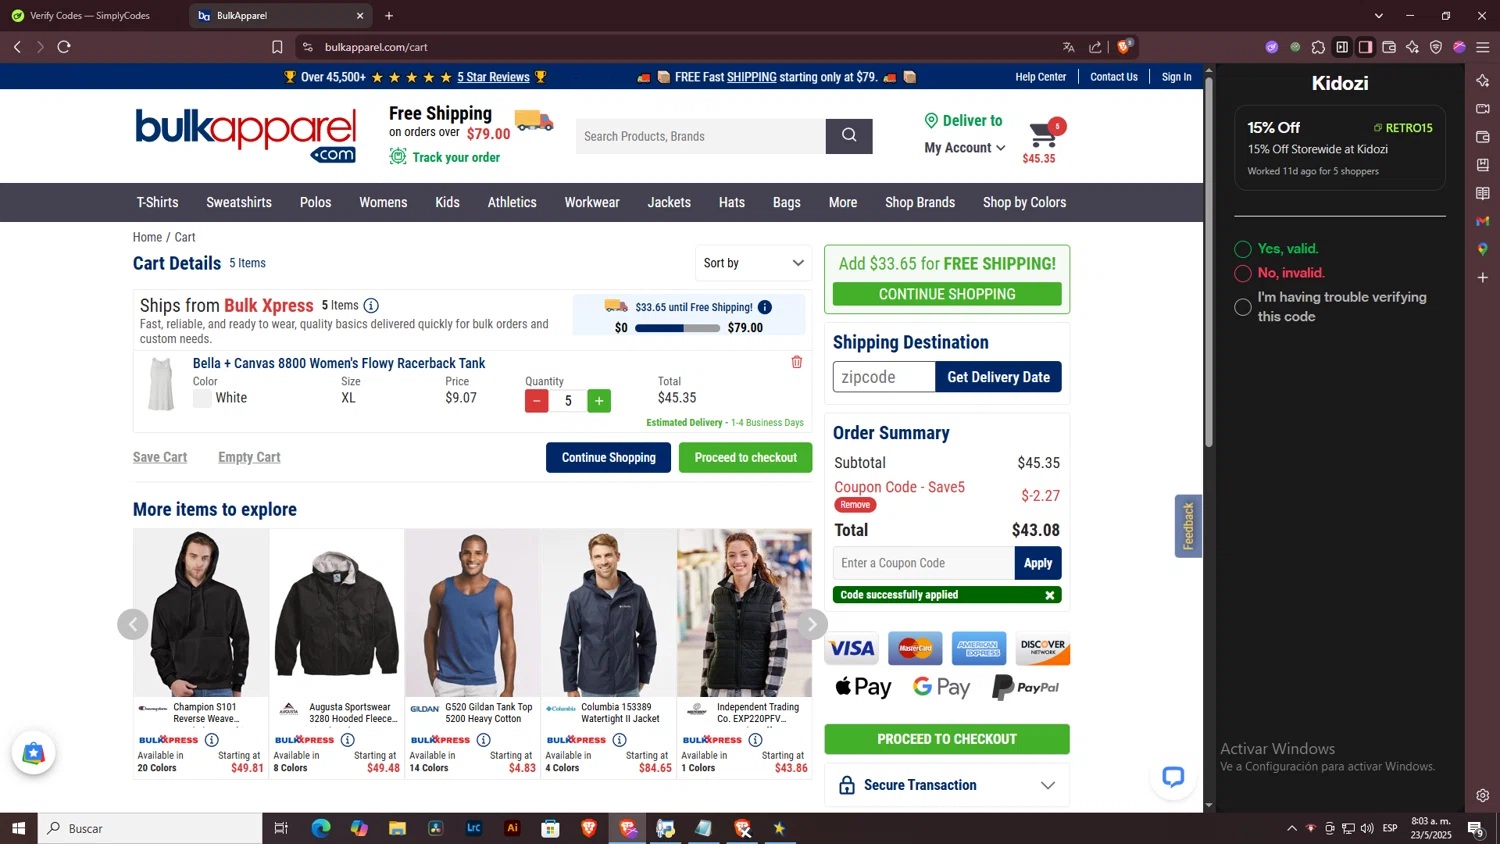Open the T-Shirts menu

[158, 202]
